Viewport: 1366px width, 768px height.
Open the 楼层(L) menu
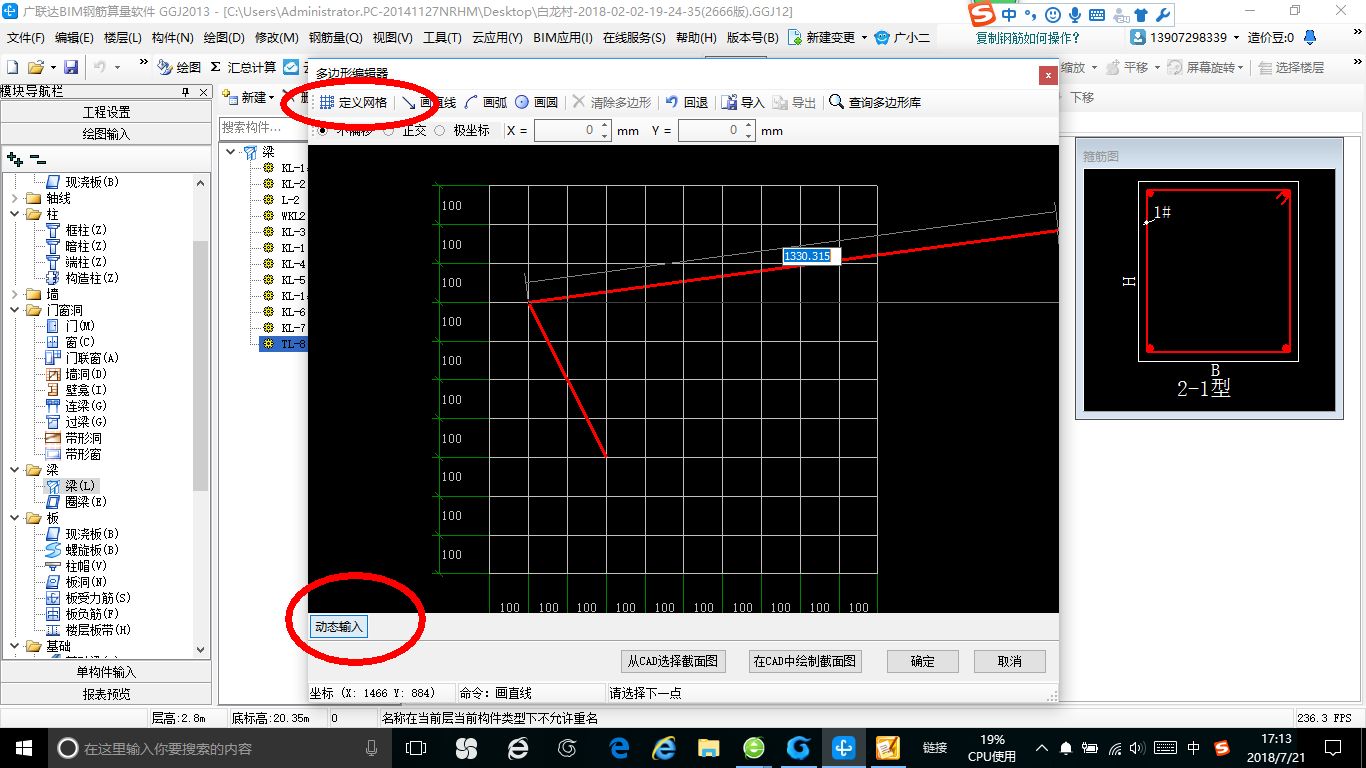123,38
